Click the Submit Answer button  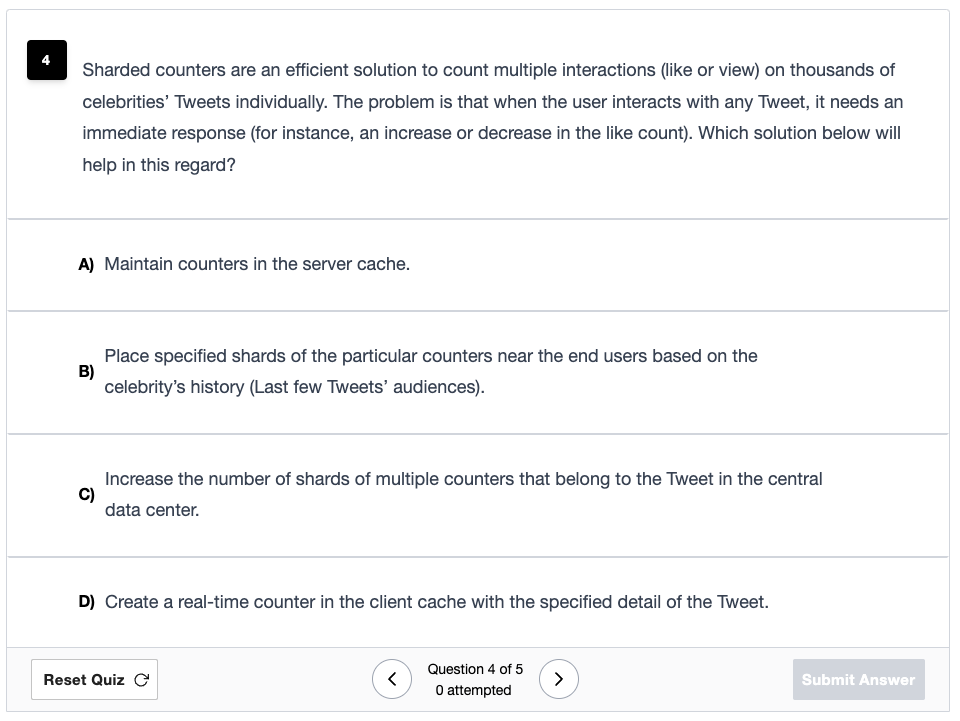[858, 679]
